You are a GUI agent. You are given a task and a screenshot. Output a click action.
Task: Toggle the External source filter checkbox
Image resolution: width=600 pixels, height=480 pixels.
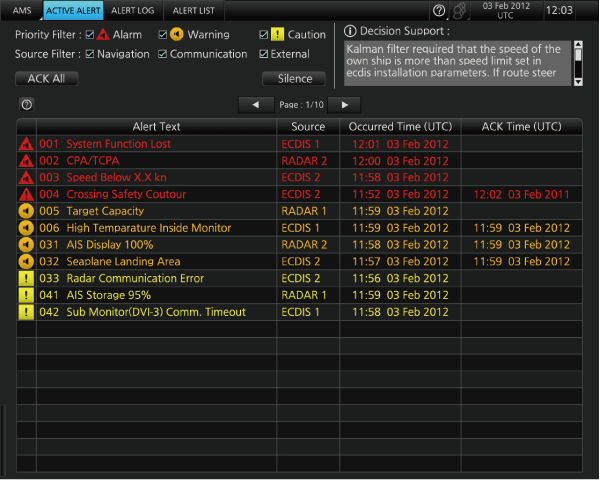tap(263, 54)
